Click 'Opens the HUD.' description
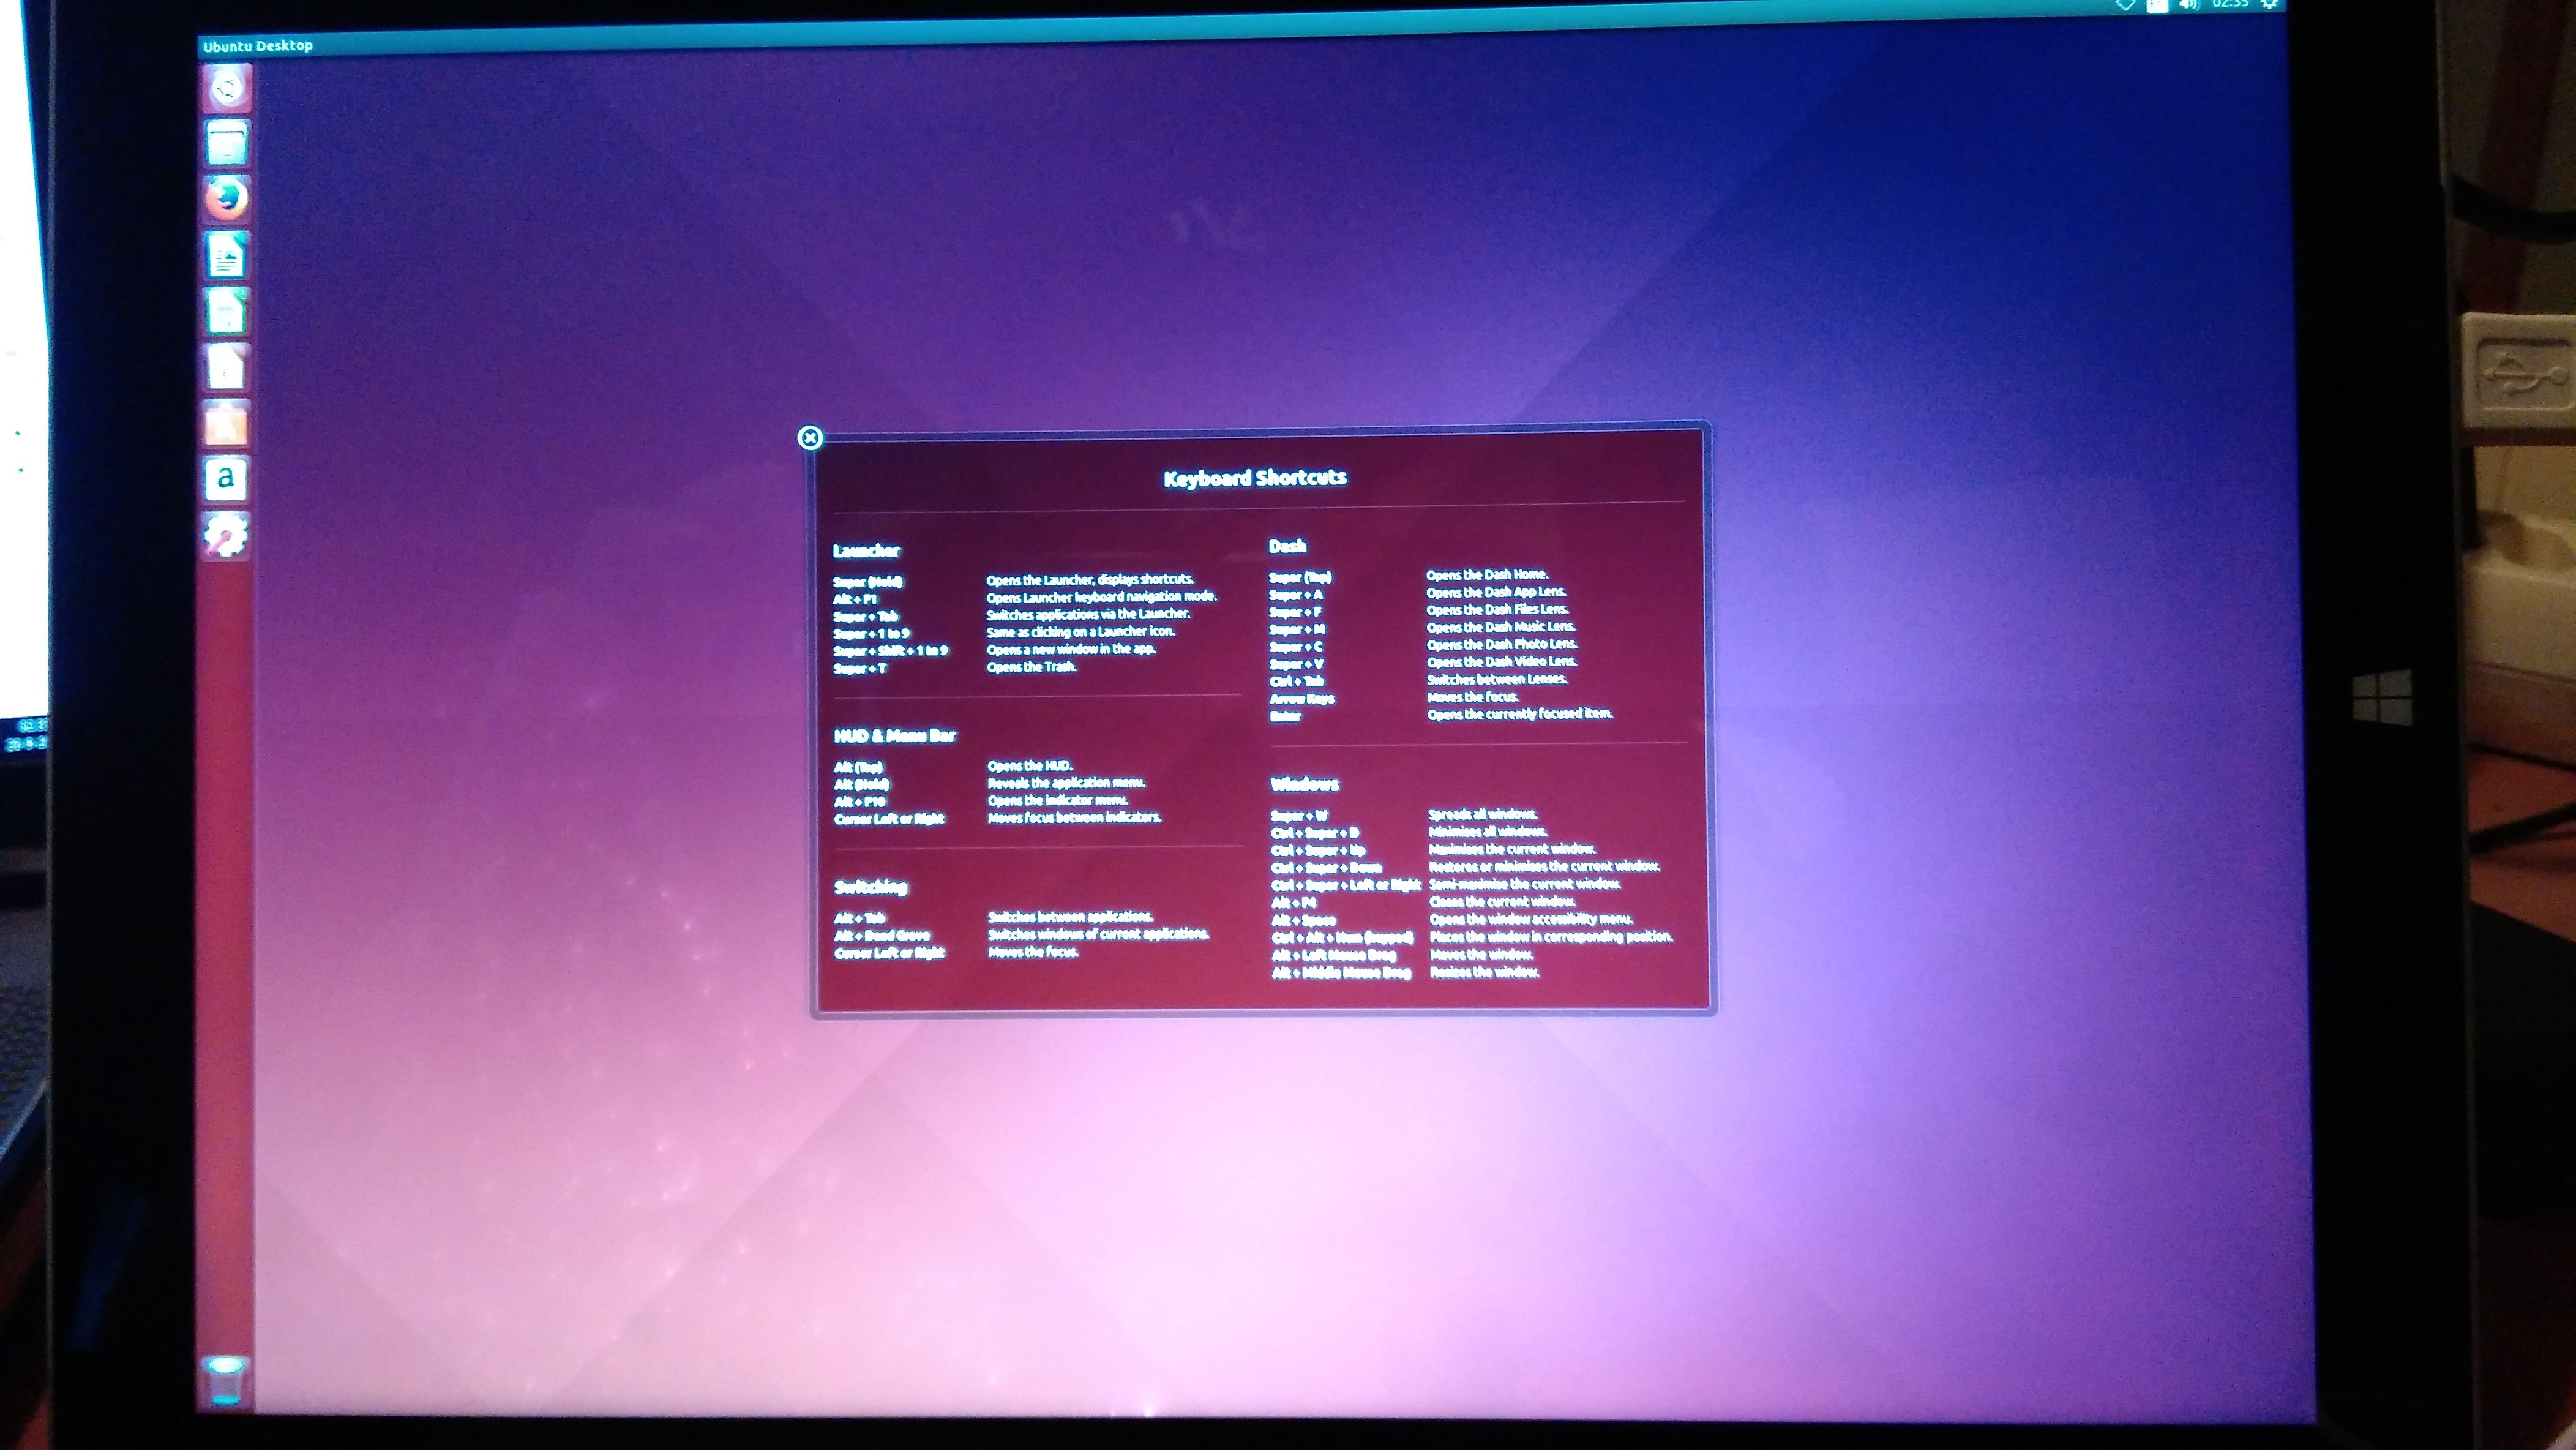The height and width of the screenshot is (1450, 2576). click(1030, 766)
